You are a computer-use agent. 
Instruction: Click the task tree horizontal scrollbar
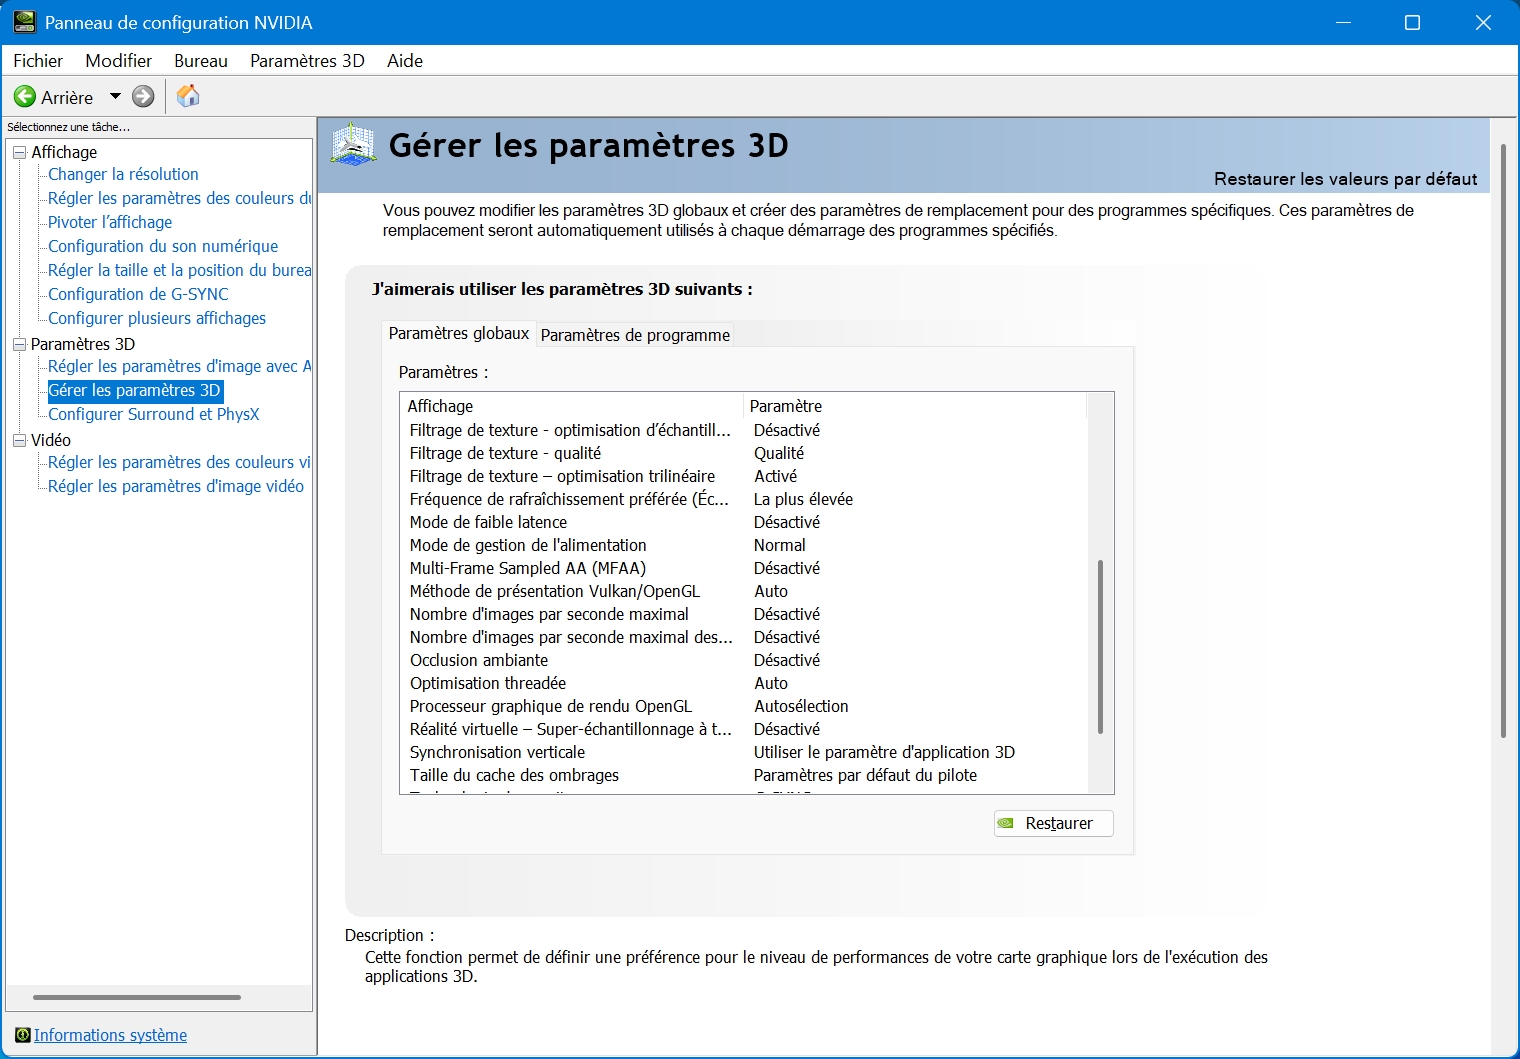(x=137, y=997)
